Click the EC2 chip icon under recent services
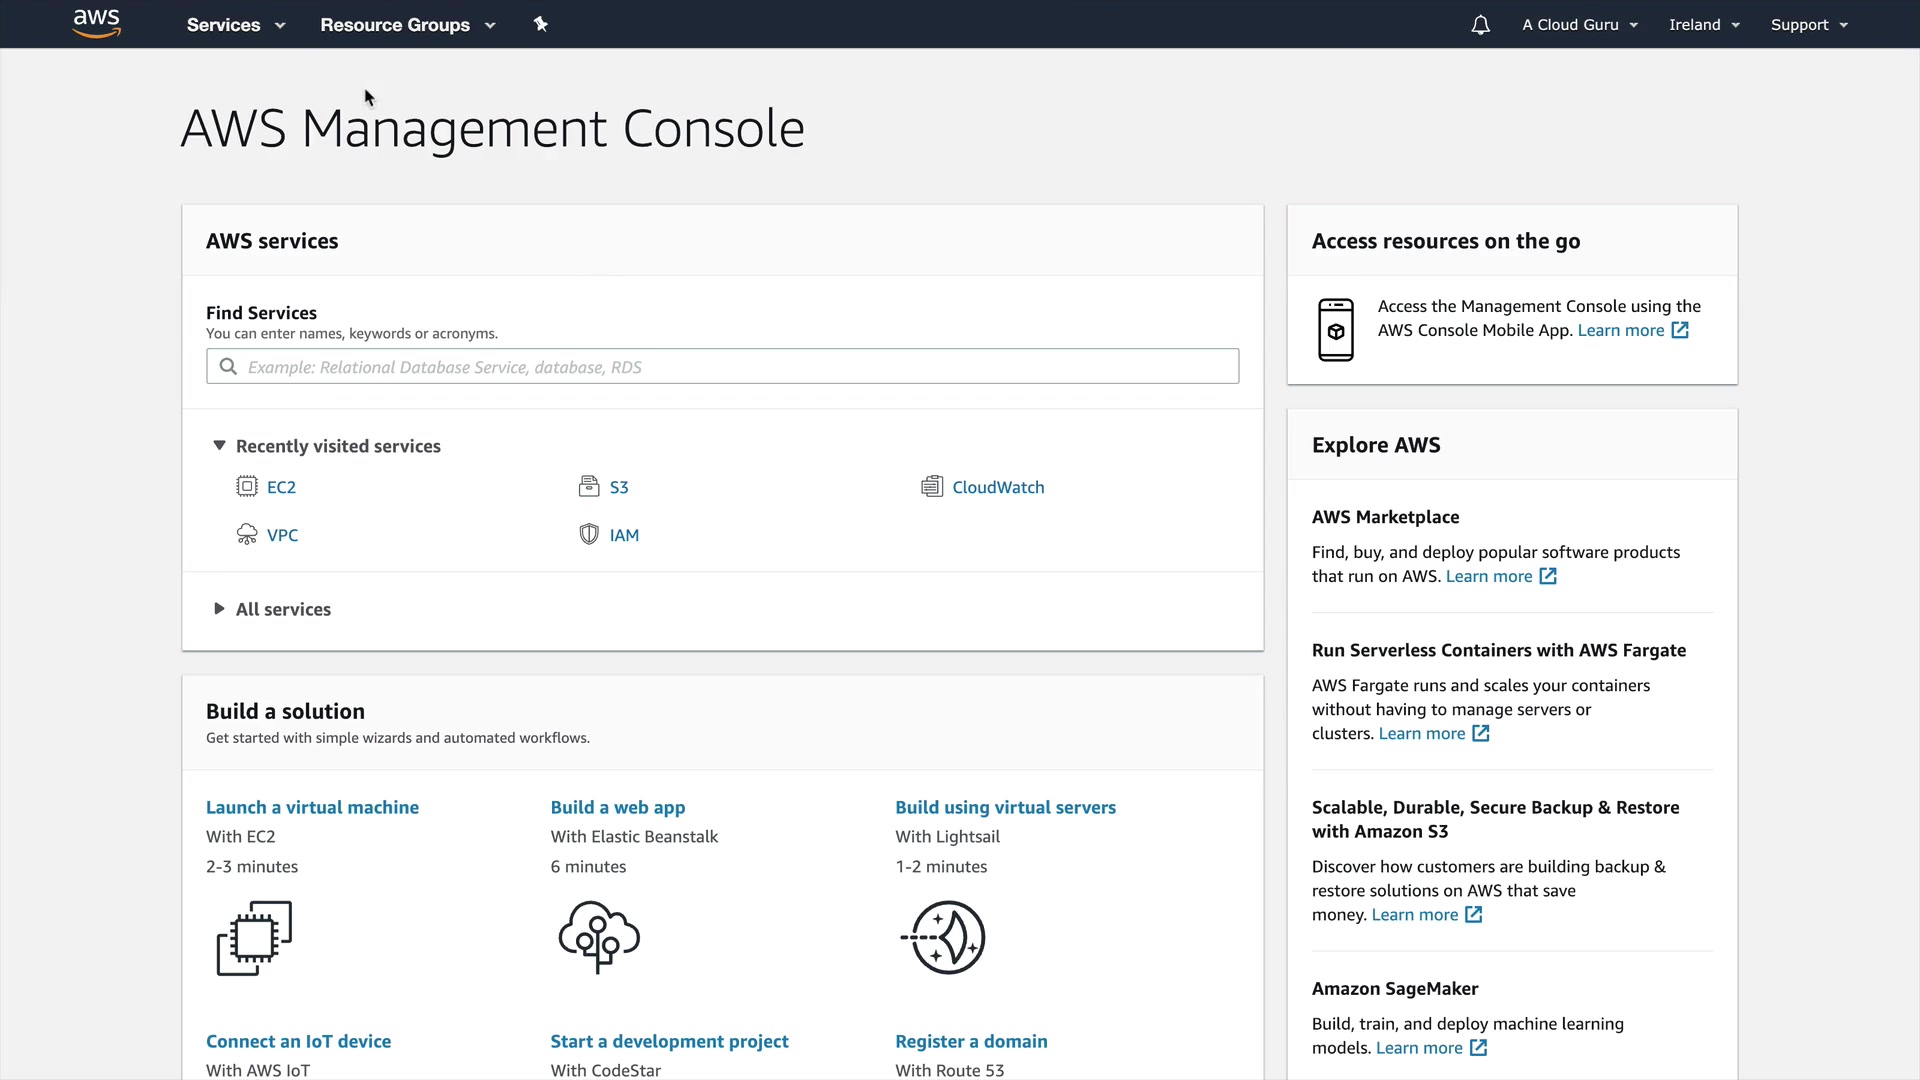The height and width of the screenshot is (1080, 1920). coord(246,487)
